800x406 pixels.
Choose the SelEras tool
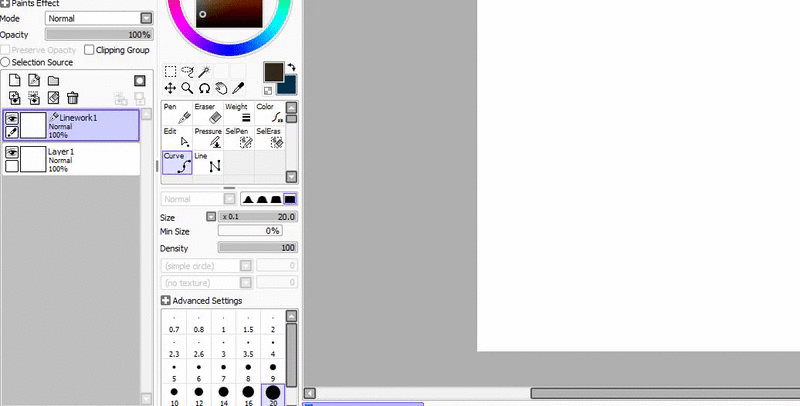click(270, 138)
